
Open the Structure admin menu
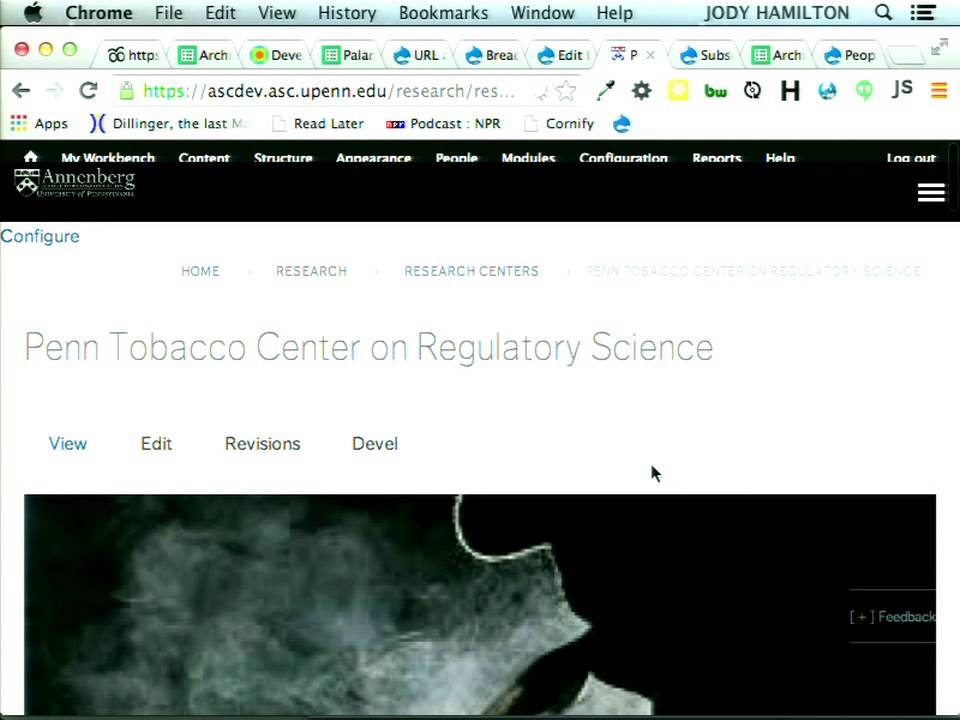pyautogui.click(x=283, y=158)
